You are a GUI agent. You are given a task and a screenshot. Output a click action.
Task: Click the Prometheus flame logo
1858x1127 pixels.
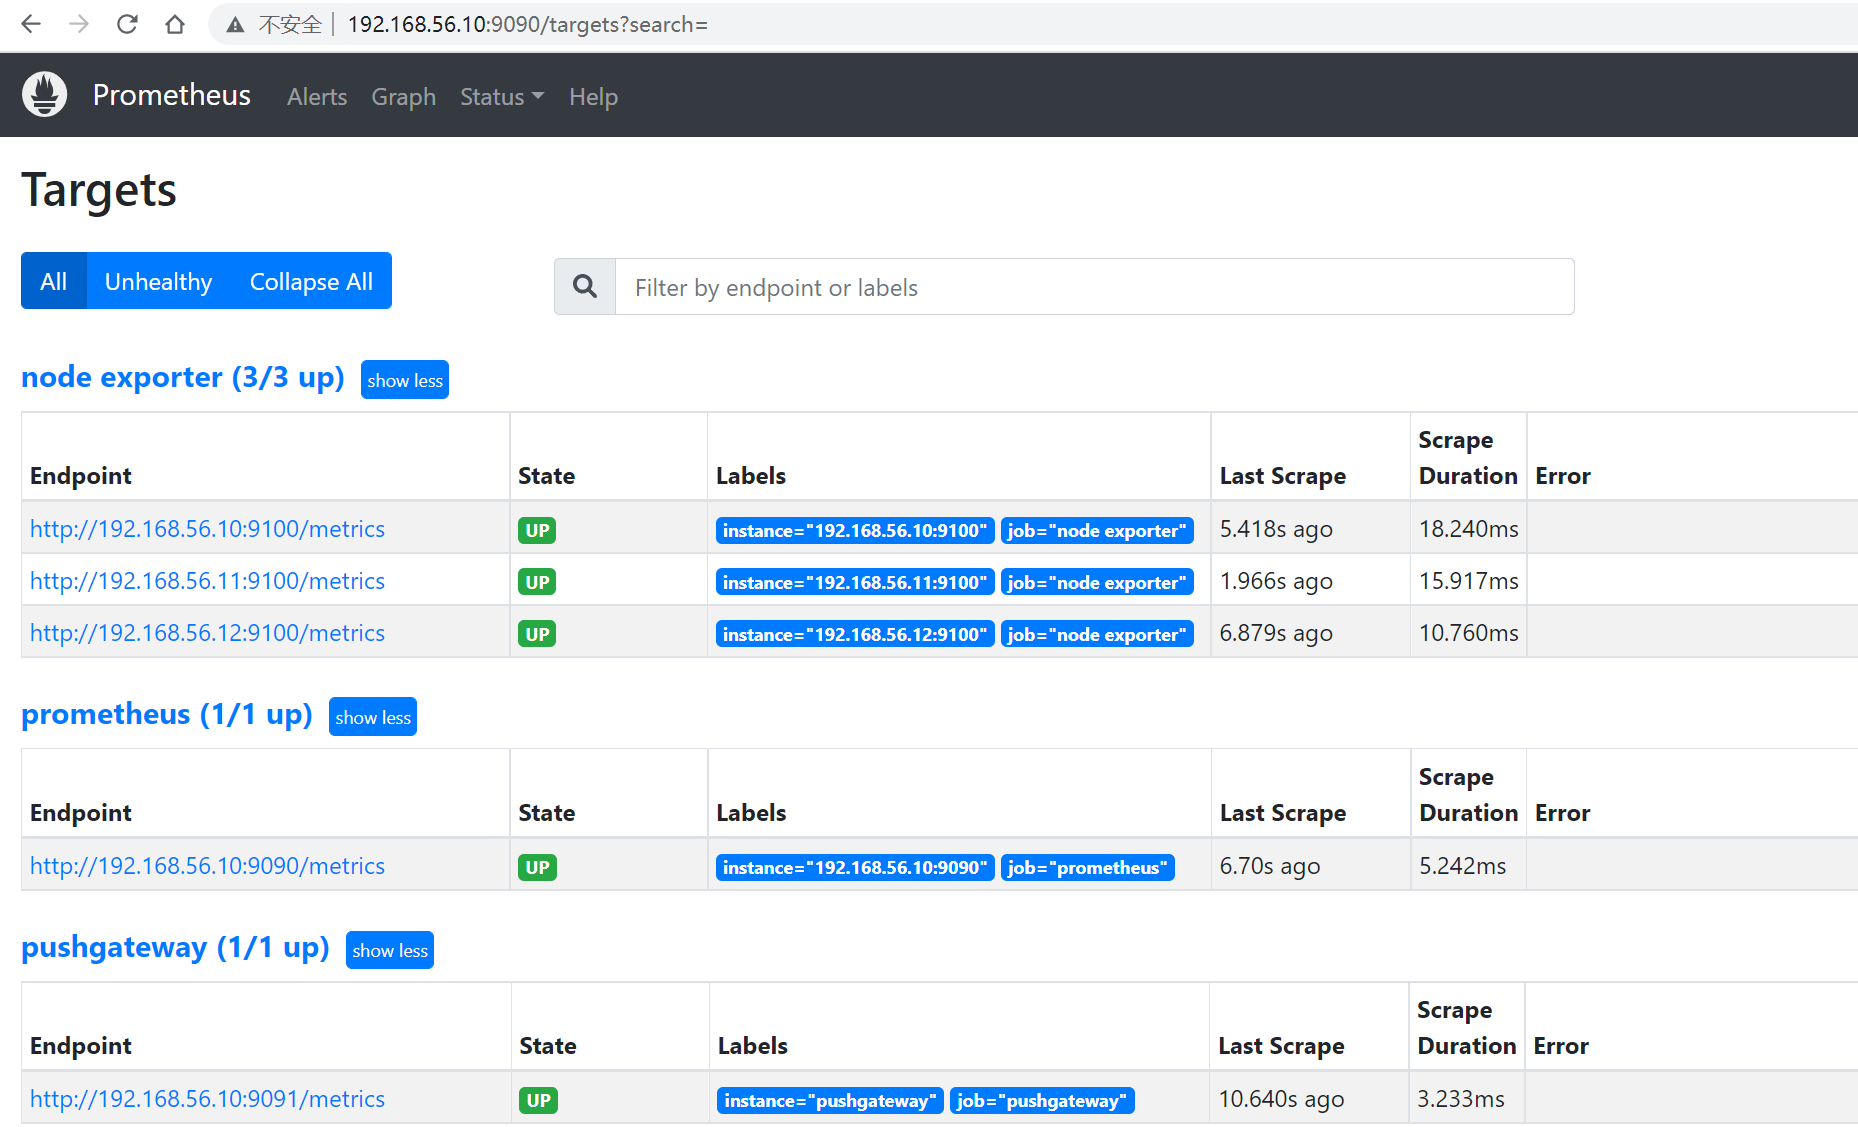[45, 95]
